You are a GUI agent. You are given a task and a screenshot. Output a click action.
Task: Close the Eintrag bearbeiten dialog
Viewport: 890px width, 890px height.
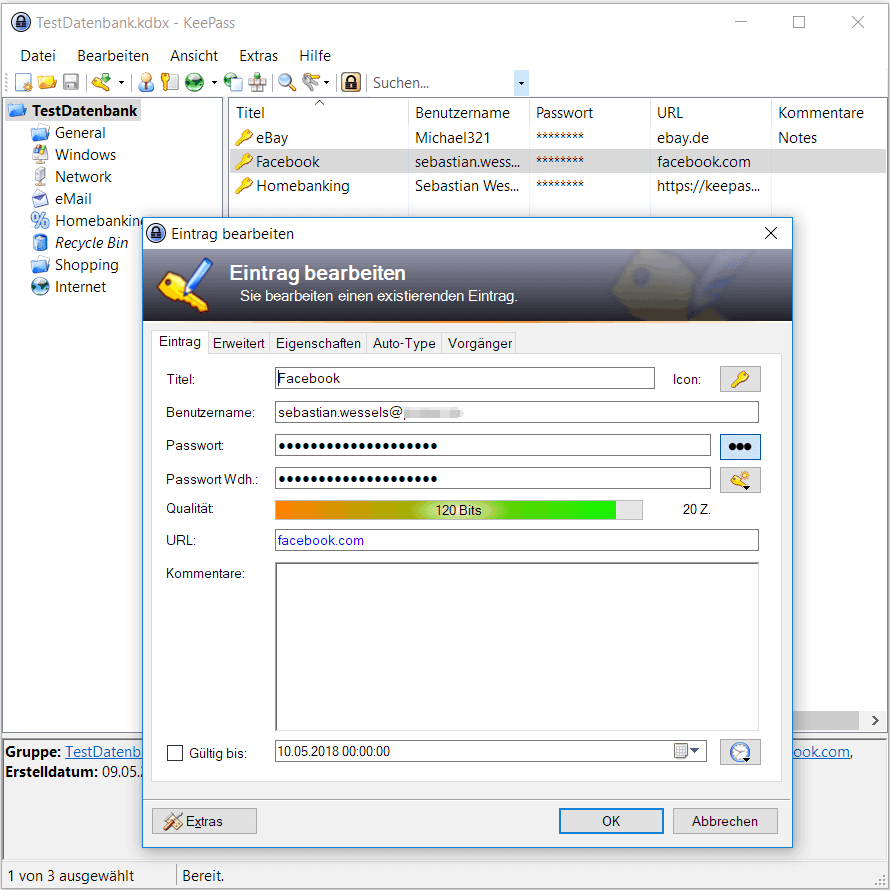[x=770, y=233]
